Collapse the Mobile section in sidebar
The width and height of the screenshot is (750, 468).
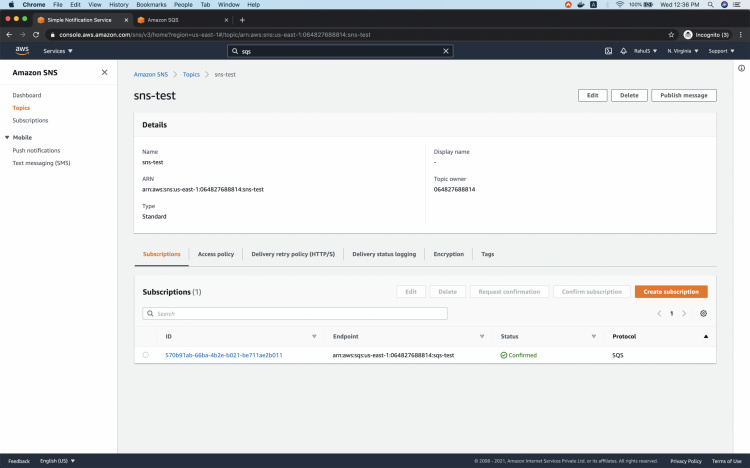(7, 137)
